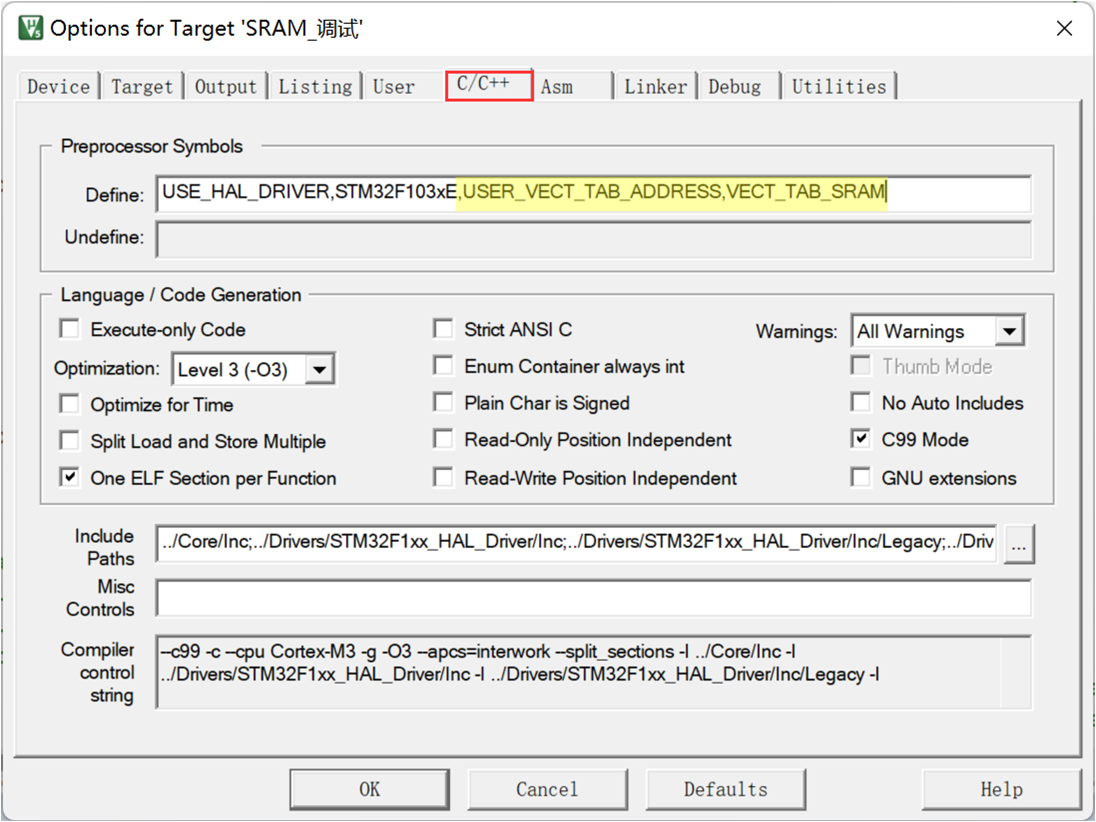
Task: Select the Target tab
Action: point(142,87)
